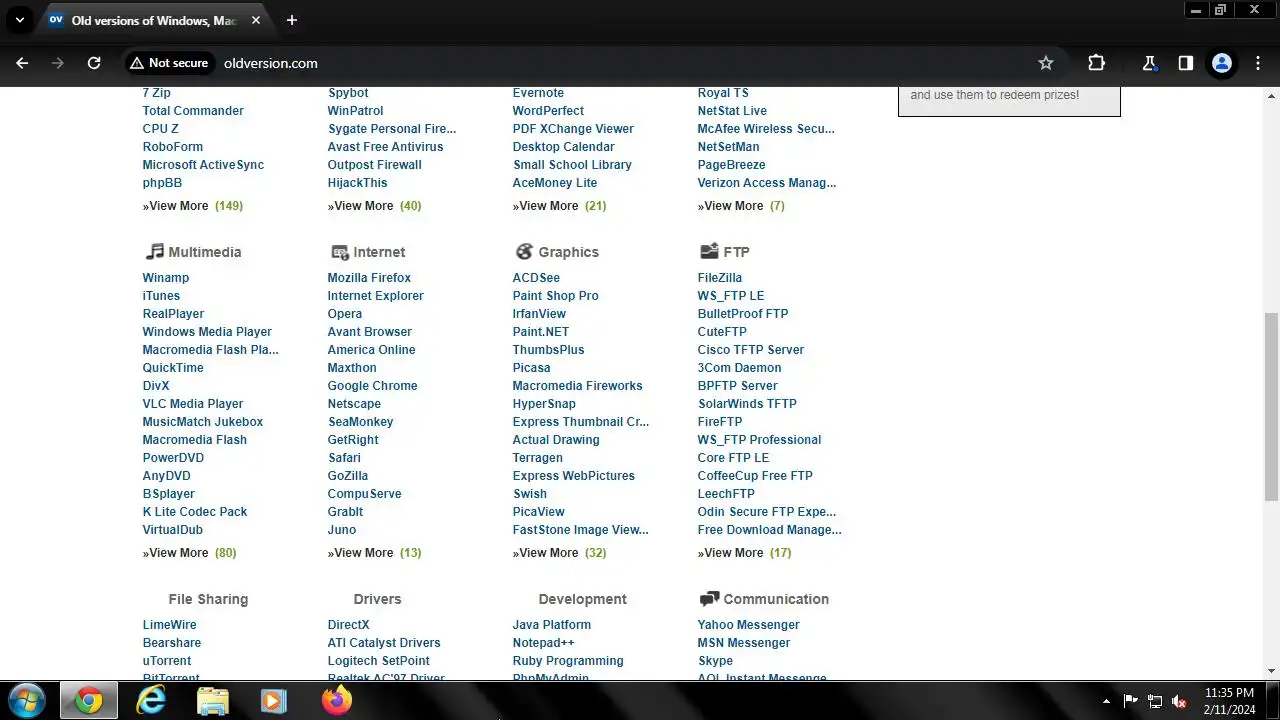Image resolution: width=1280 pixels, height=720 pixels.
Task: Open the File Explorer taskbar folder
Action: click(x=212, y=702)
